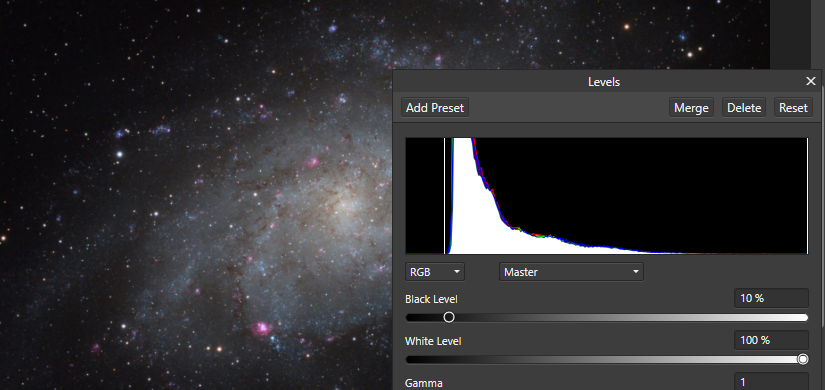Click the histogram graph in Levels

(607, 196)
